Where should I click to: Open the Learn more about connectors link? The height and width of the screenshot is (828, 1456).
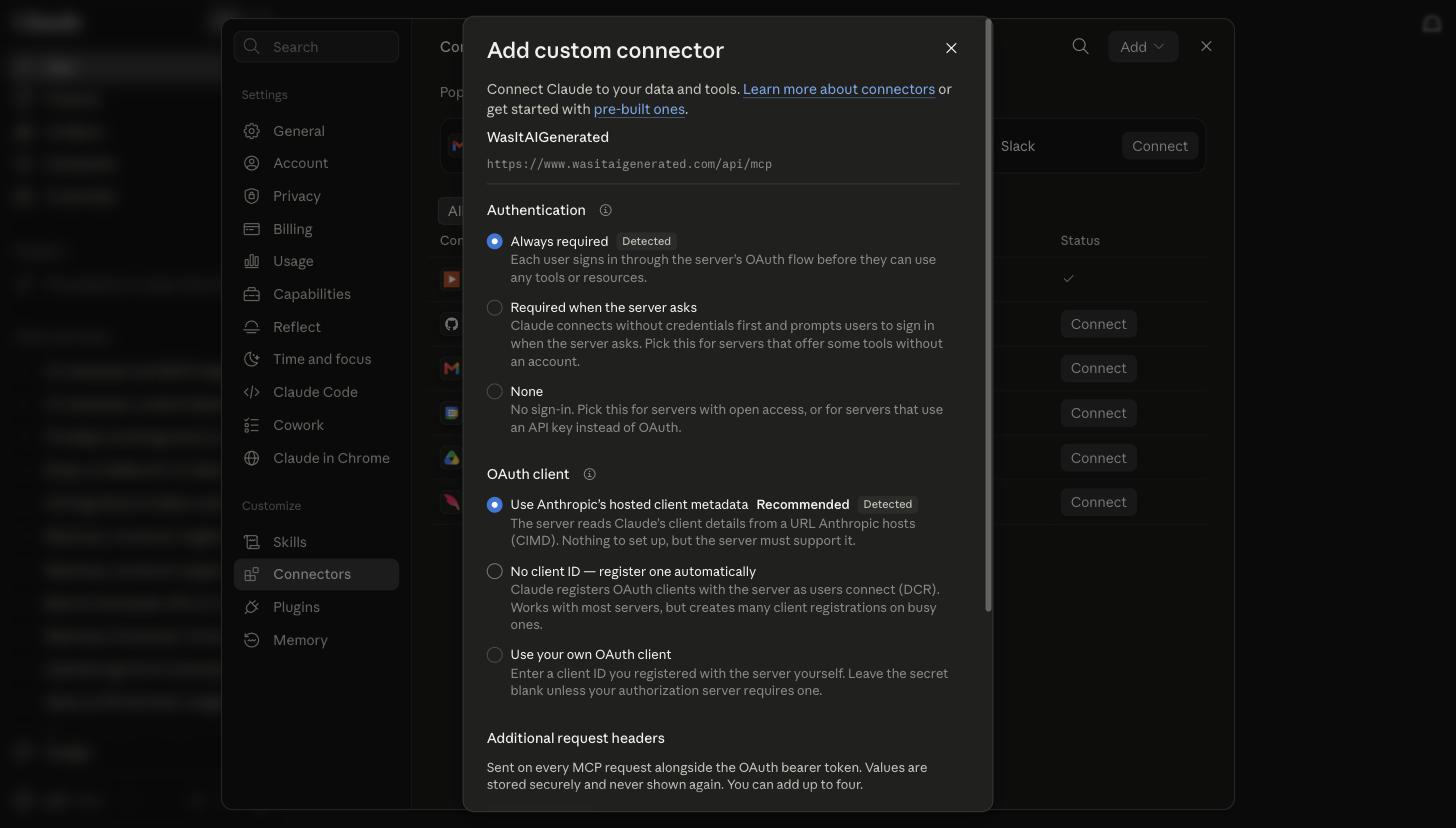tap(839, 89)
